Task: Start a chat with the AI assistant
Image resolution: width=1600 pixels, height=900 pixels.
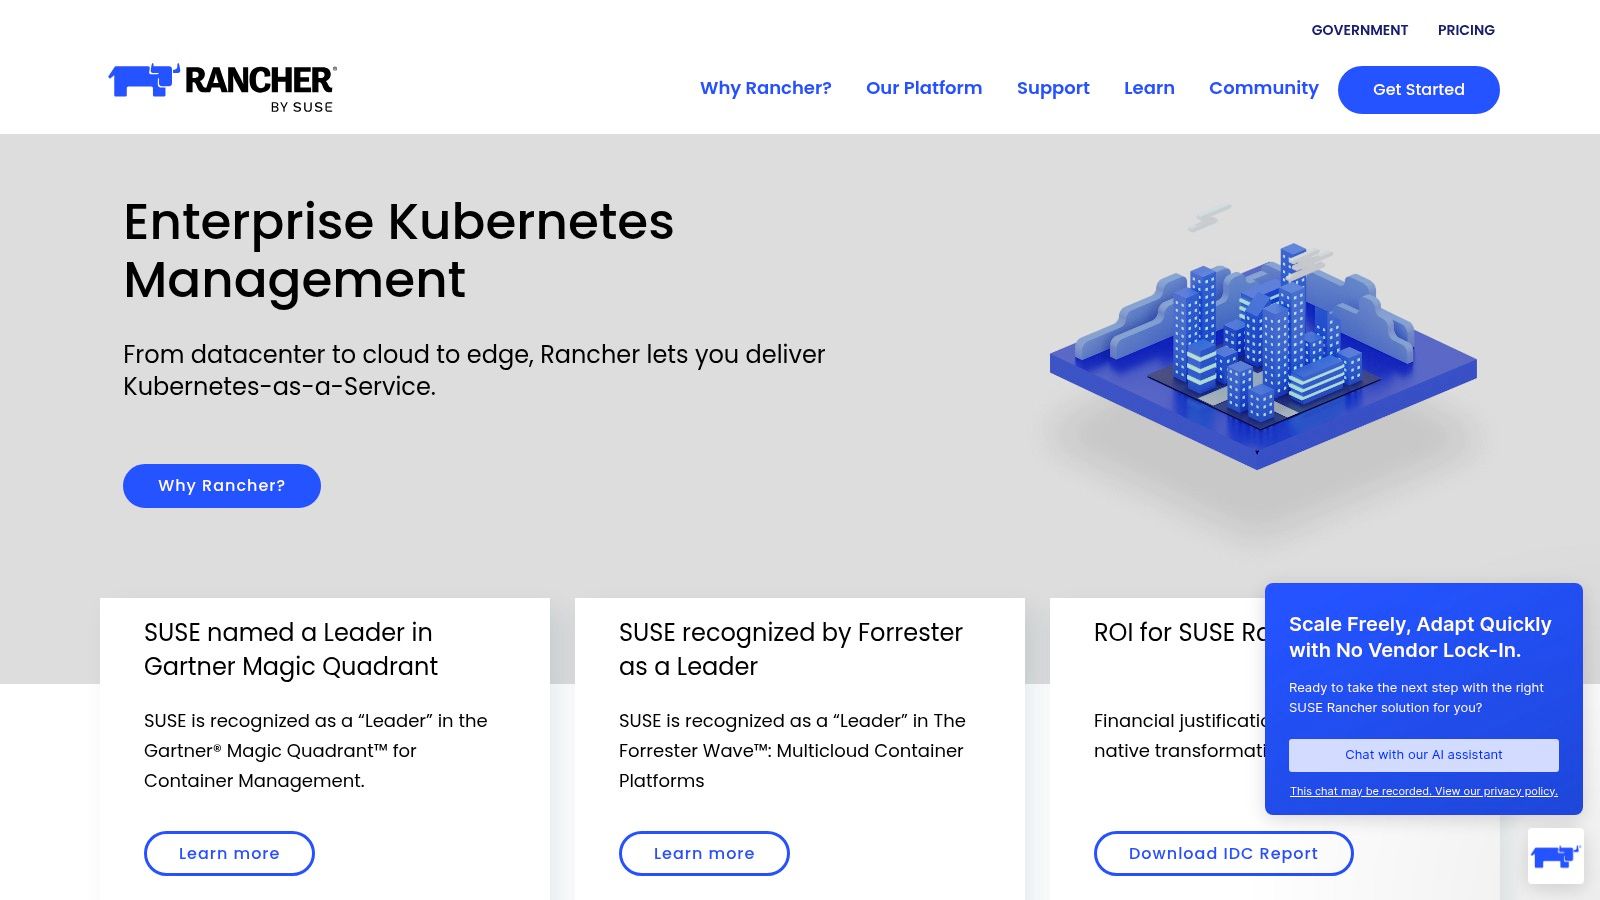Action: tap(1424, 755)
